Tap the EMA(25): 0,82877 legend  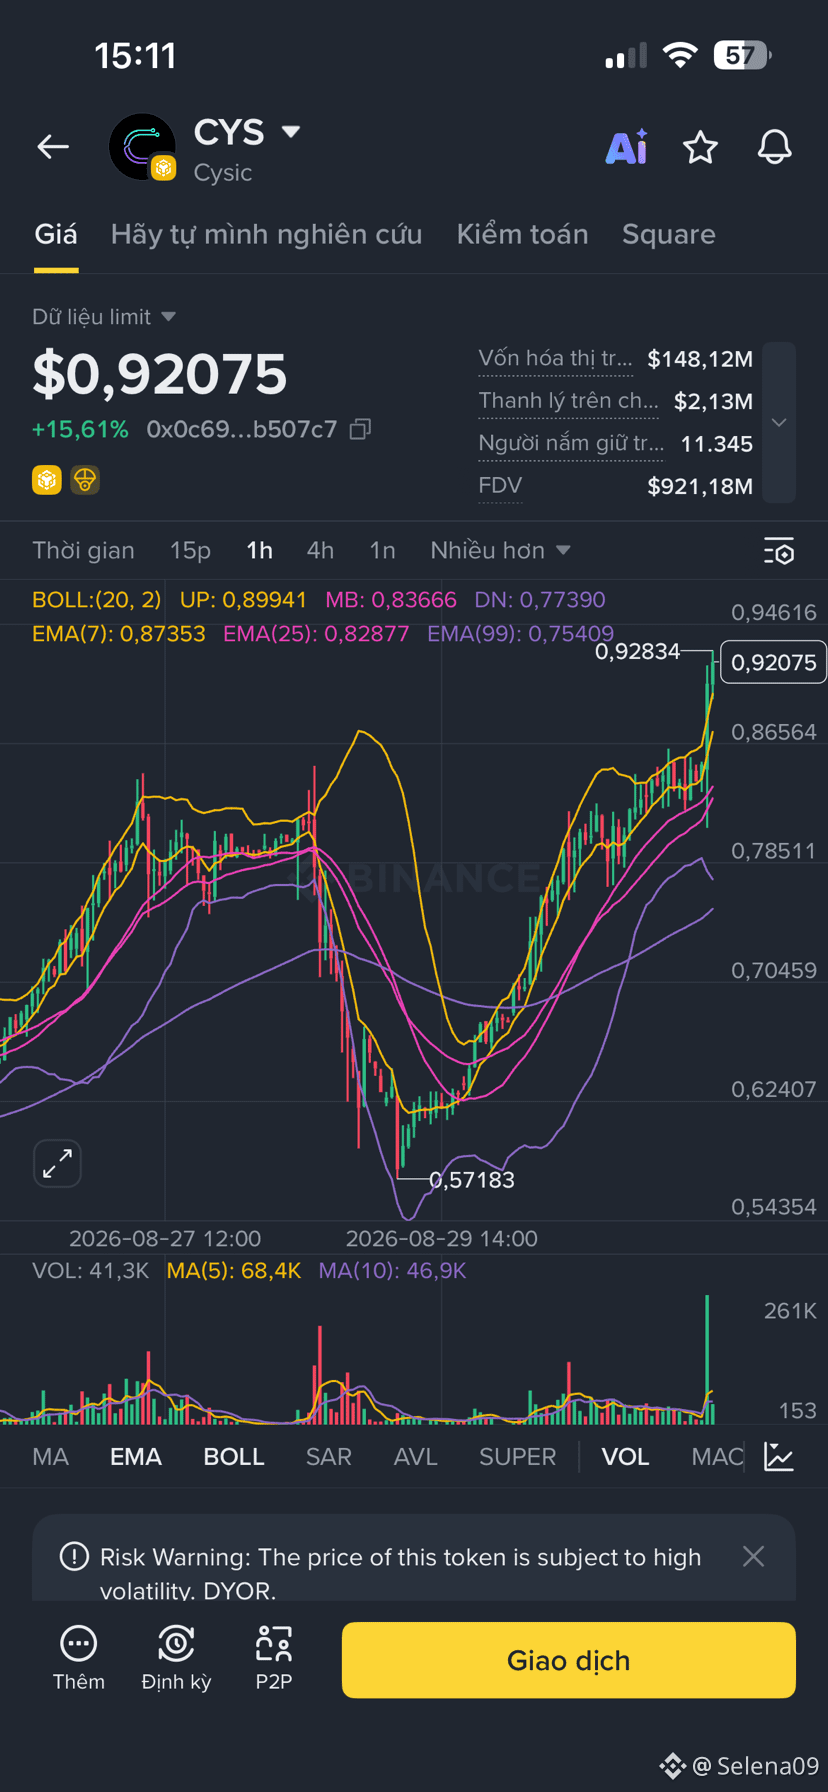click(x=316, y=634)
